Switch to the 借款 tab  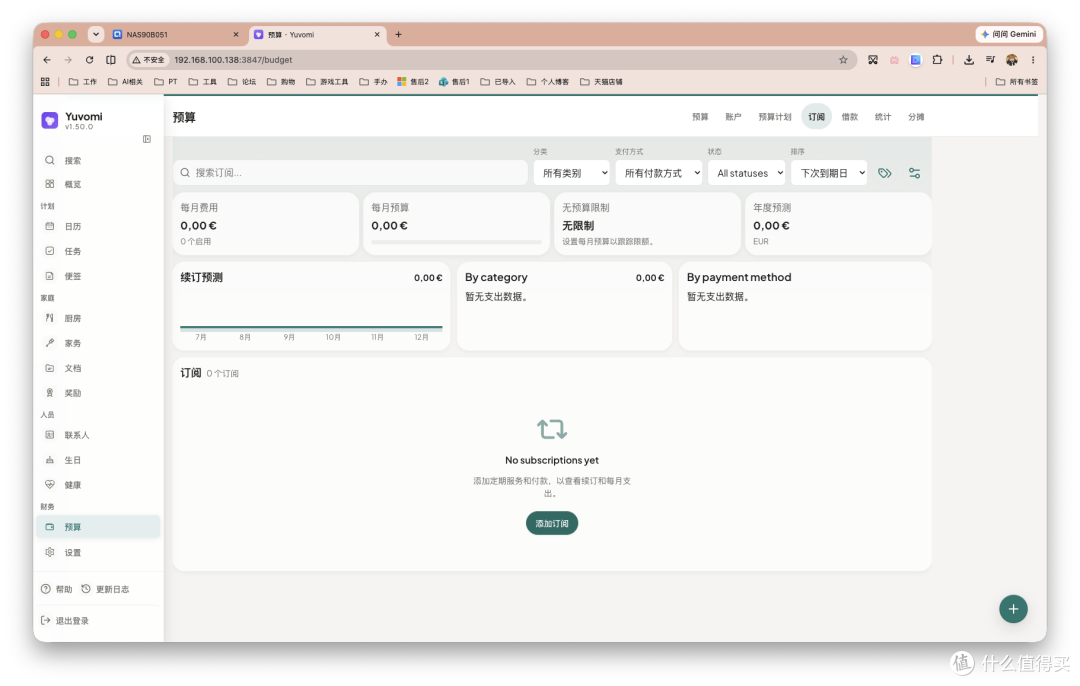pos(849,117)
